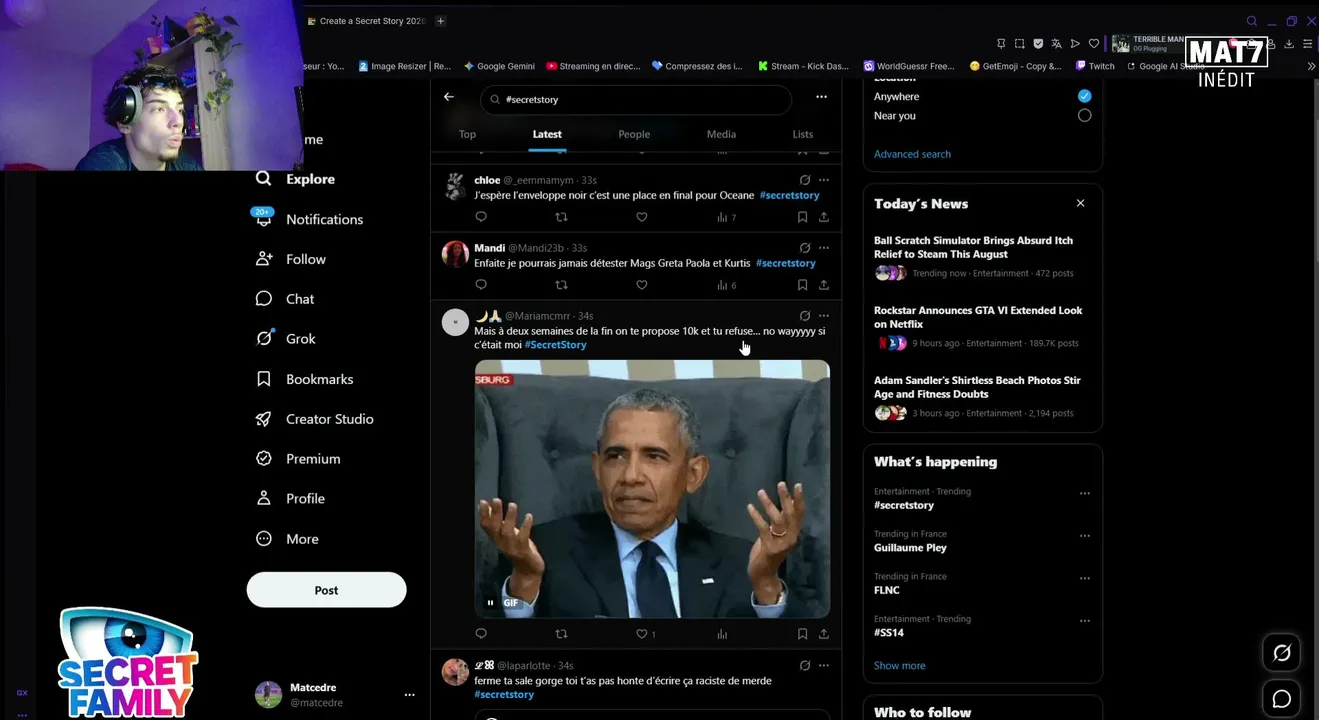The width and height of the screenshot is (1319, 720).
Task: Open options for the Guillaume Pley trend
Action: pyautogui.click(x=1084, y=536)
